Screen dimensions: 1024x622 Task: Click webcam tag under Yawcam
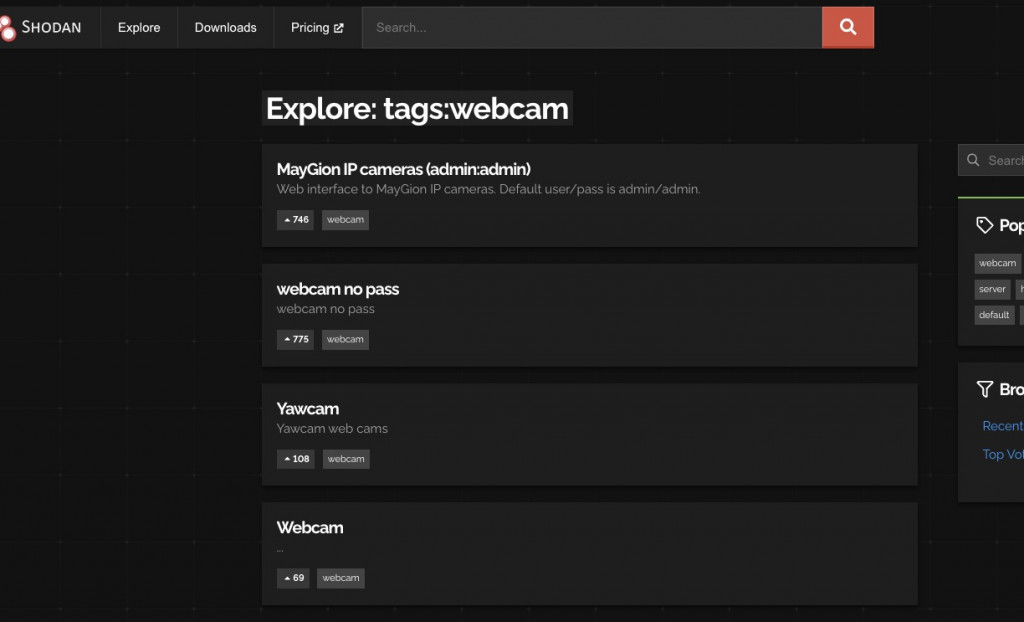[346, 459]
